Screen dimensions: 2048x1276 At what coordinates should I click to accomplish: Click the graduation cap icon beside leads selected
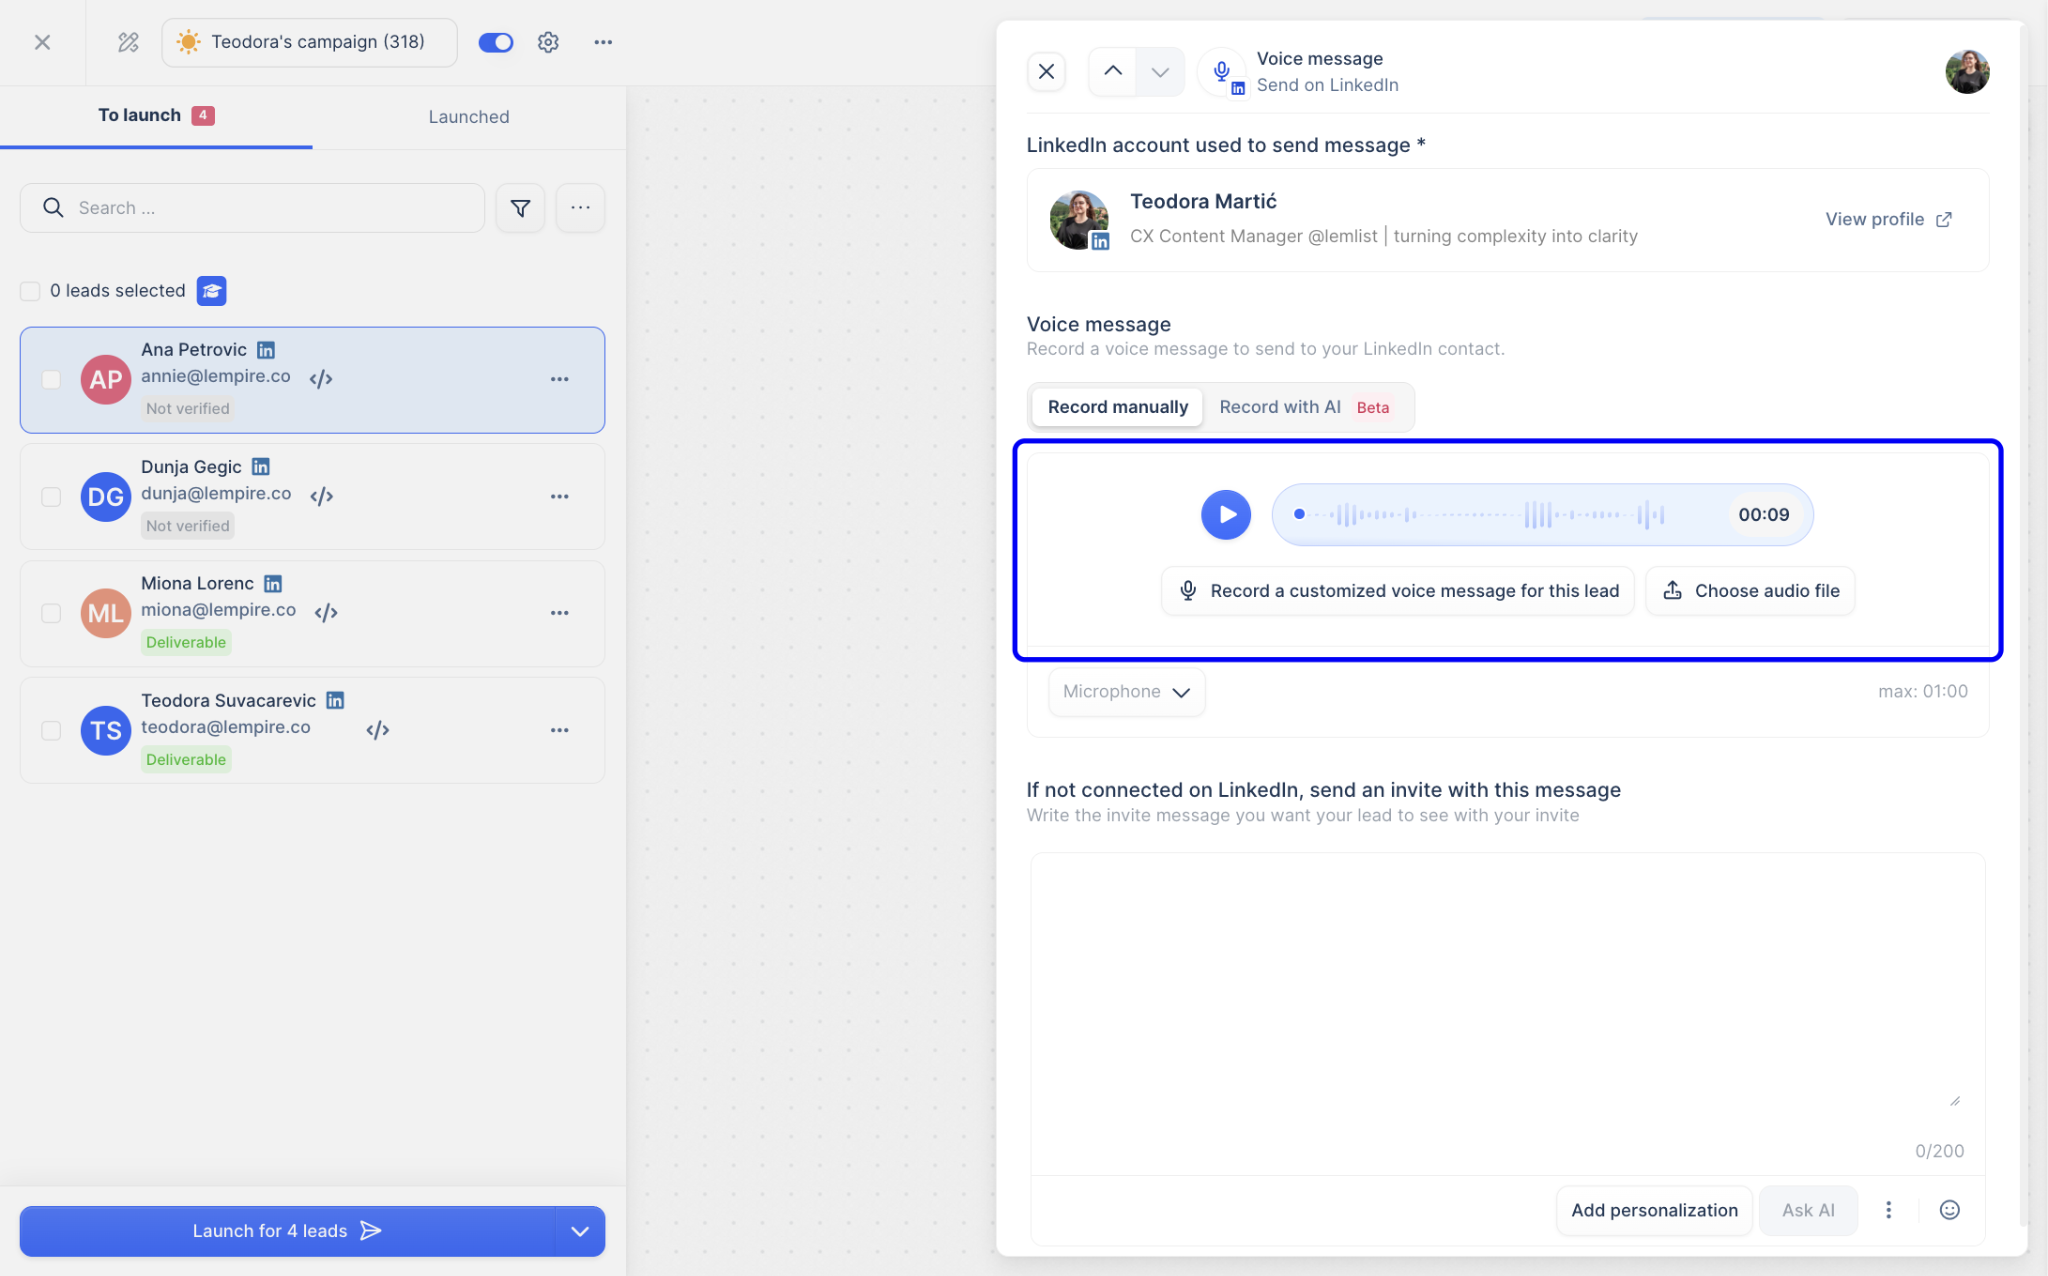click(211, 291)
